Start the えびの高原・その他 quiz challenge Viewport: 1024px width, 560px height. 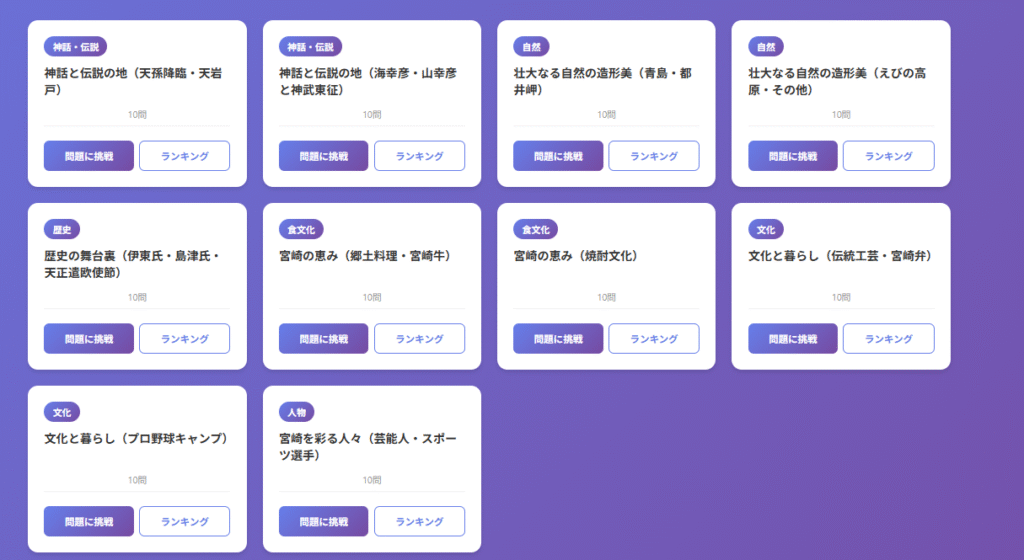(792, 156)
